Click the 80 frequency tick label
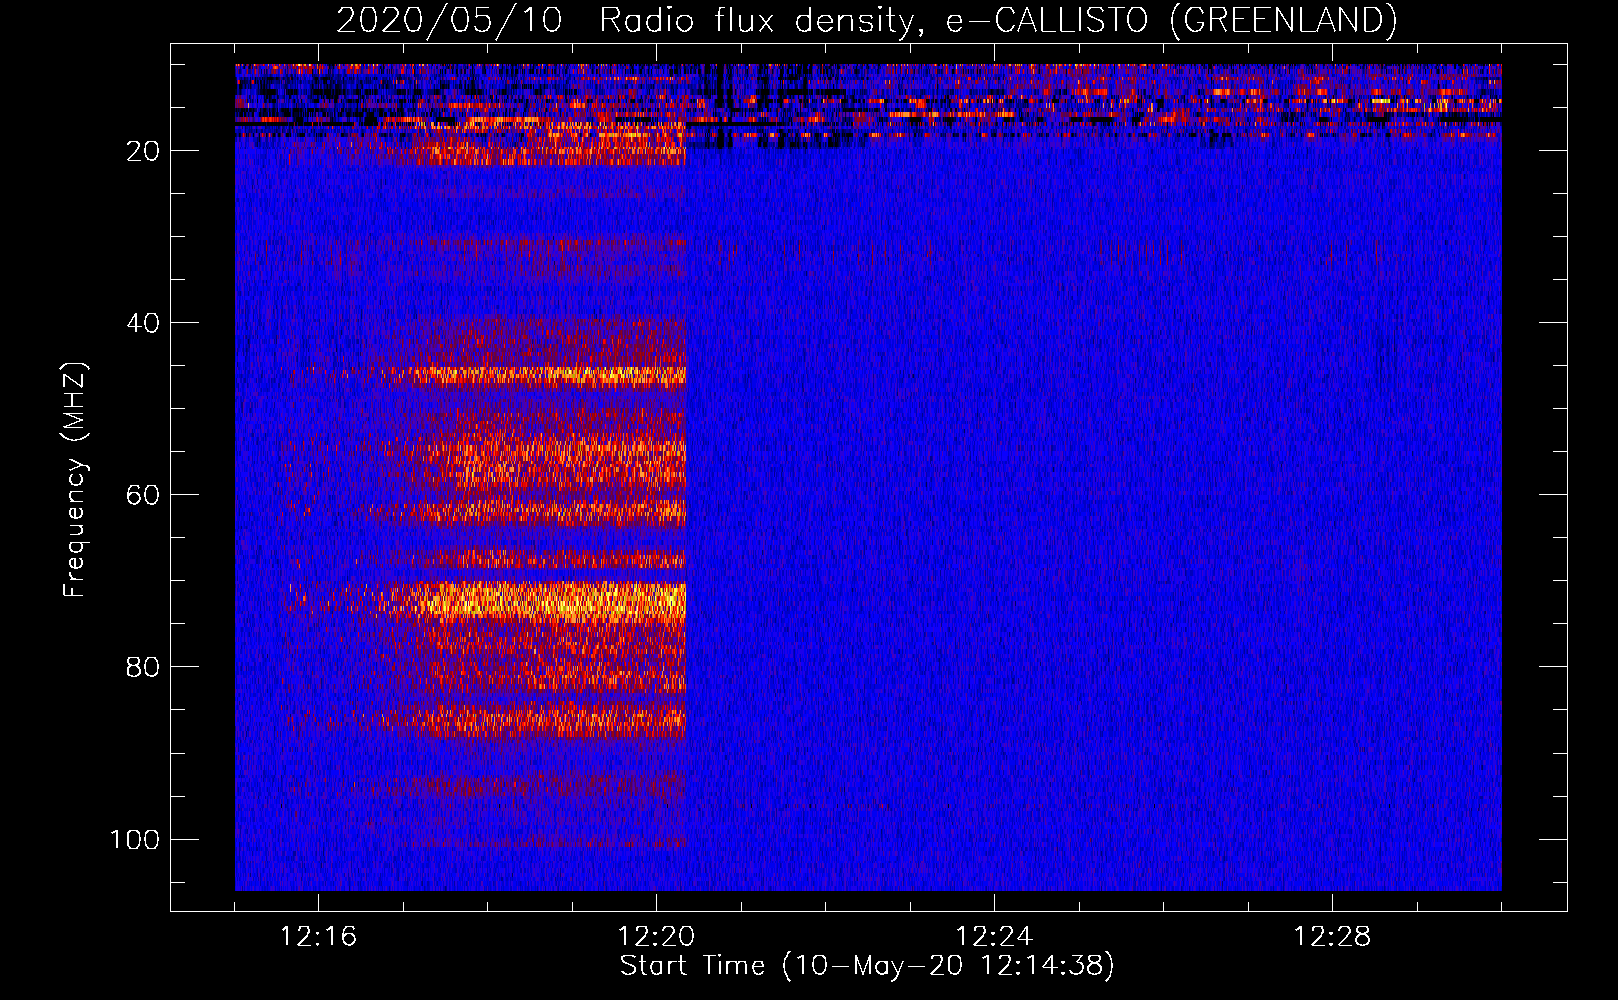The height and width of the screenshot is (1000, 1618). coord(143,667)
